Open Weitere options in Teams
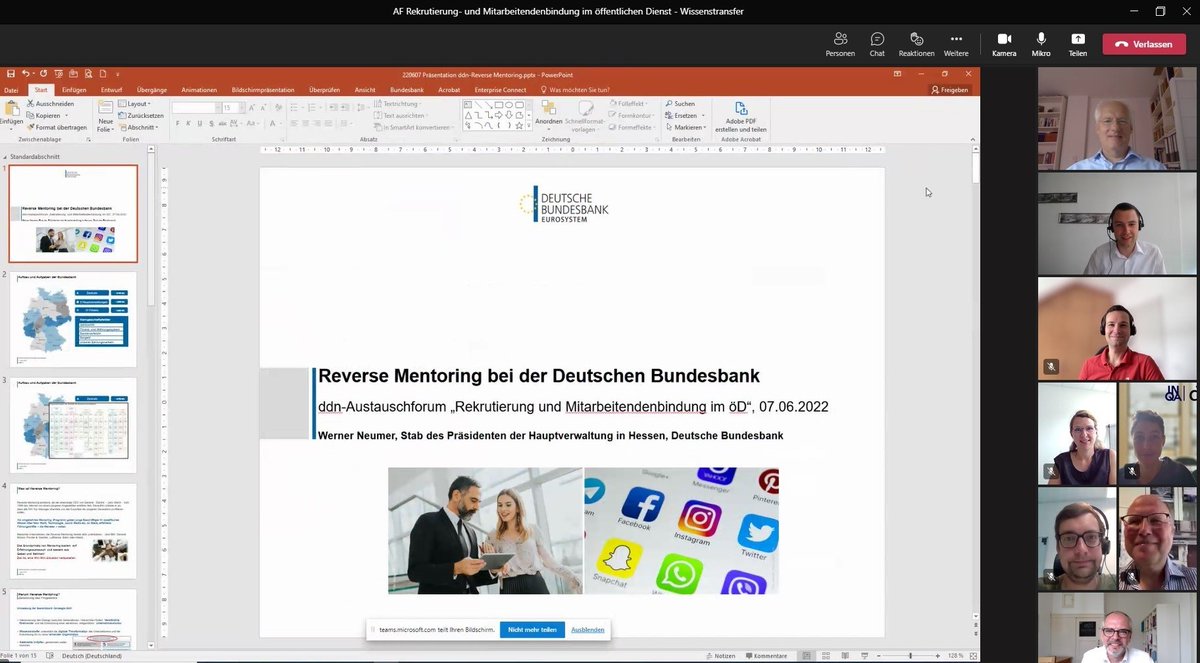1200x663 pixels. pos(956,44)
